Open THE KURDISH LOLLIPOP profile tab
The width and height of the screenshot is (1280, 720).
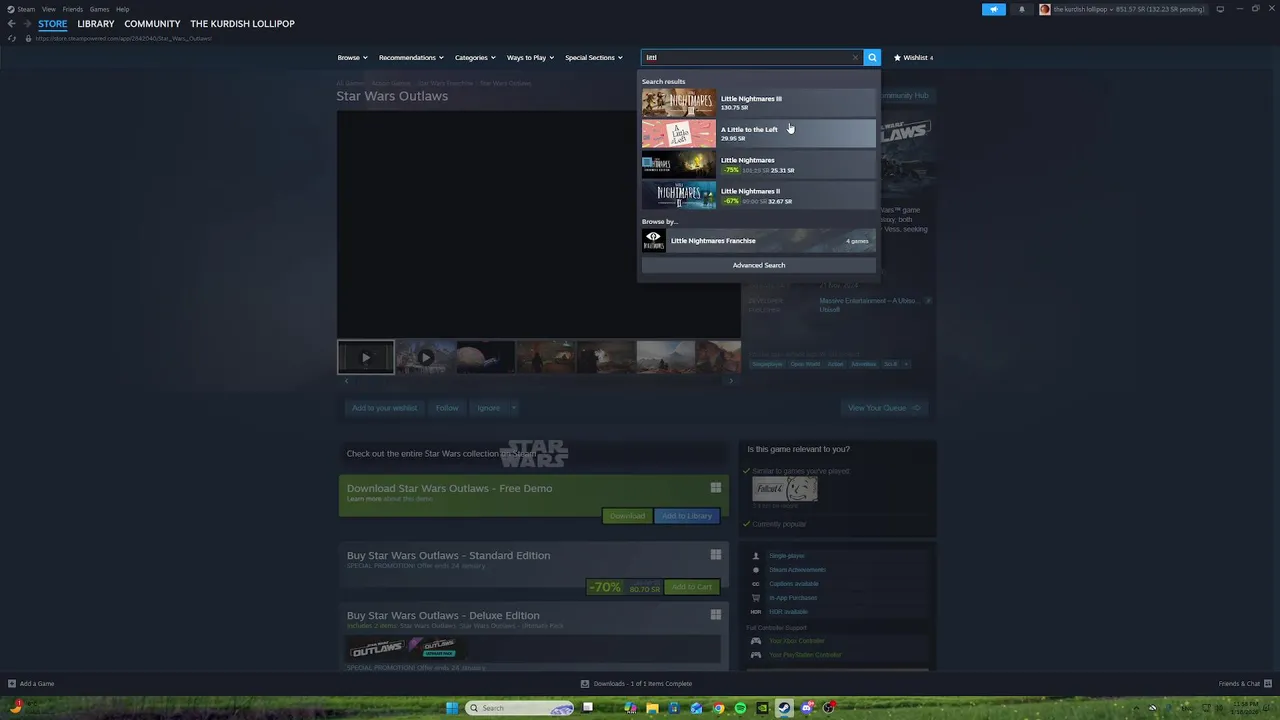pos(242,24)
